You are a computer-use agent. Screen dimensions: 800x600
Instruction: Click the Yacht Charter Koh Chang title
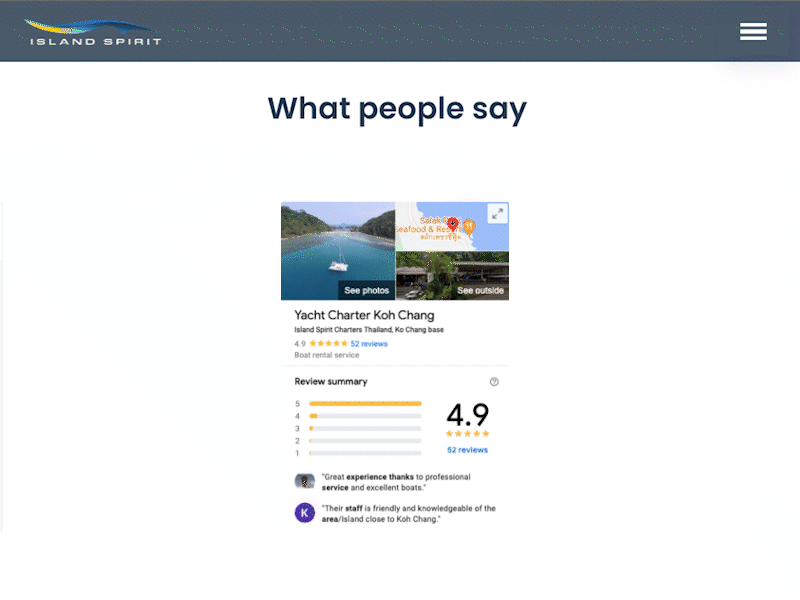click(364, 315)
